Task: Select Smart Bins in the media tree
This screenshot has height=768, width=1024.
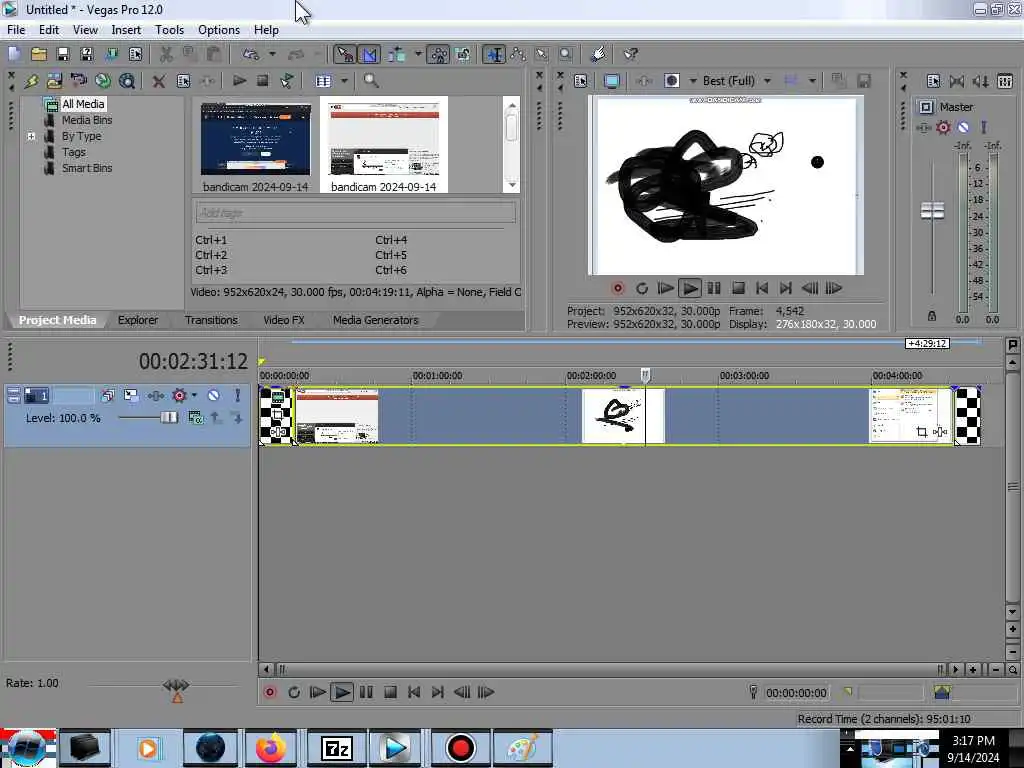Action: point(87,168)
